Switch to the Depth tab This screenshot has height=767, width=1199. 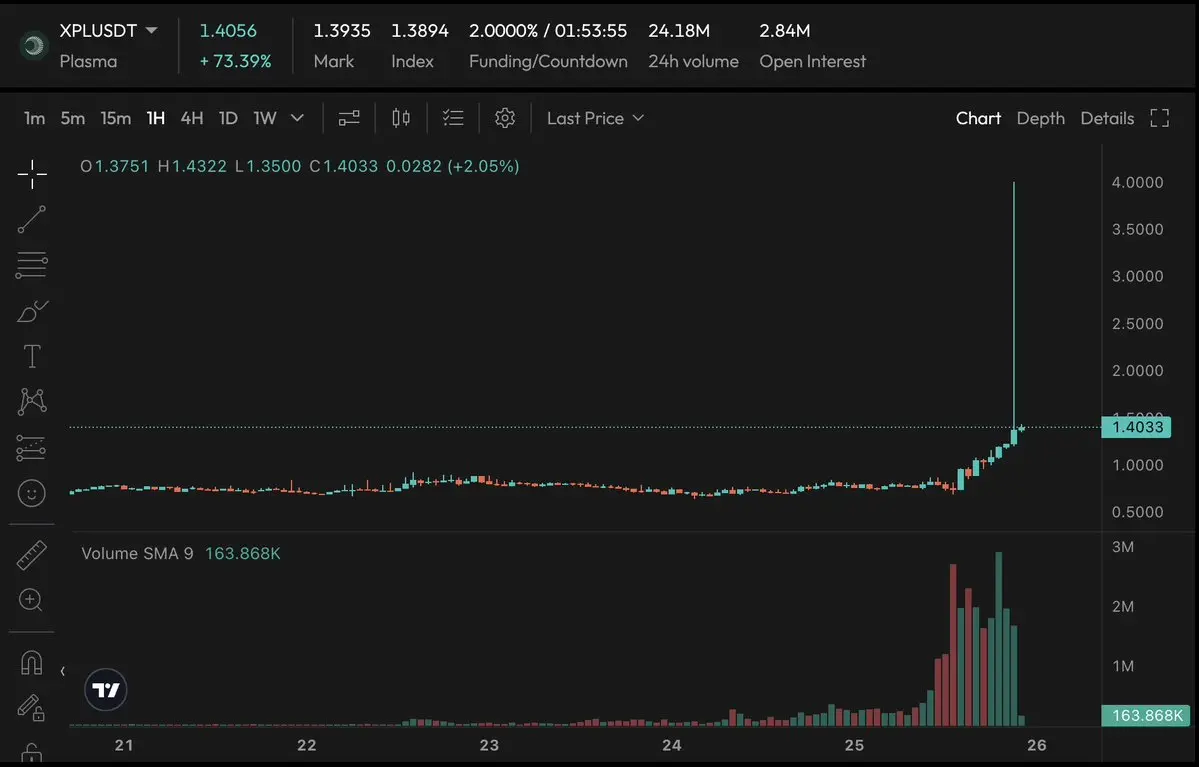coord(1040,118)
